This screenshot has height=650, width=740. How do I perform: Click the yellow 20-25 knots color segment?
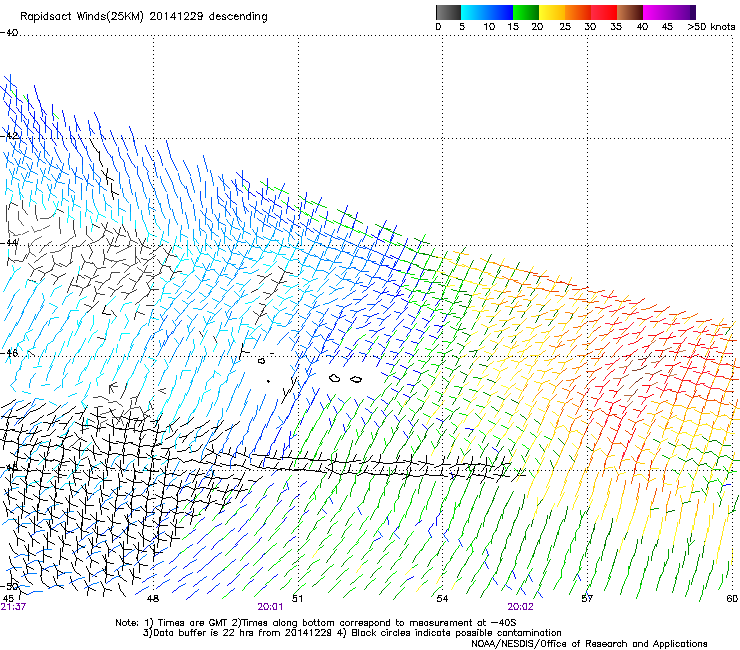click(x=552, y=12)
